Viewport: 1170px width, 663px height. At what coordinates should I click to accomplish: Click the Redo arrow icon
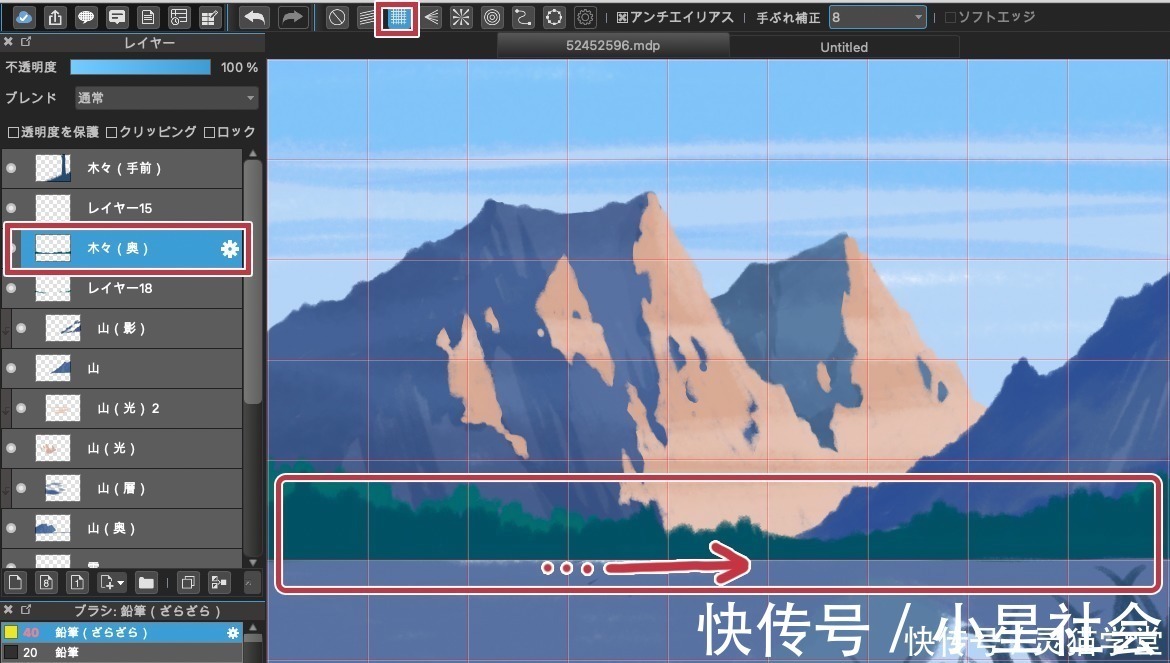tap(291, 16)
